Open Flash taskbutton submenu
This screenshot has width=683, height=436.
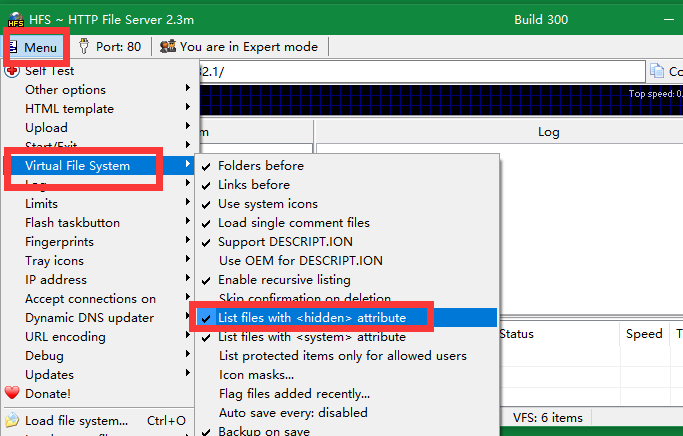[98, 223]
